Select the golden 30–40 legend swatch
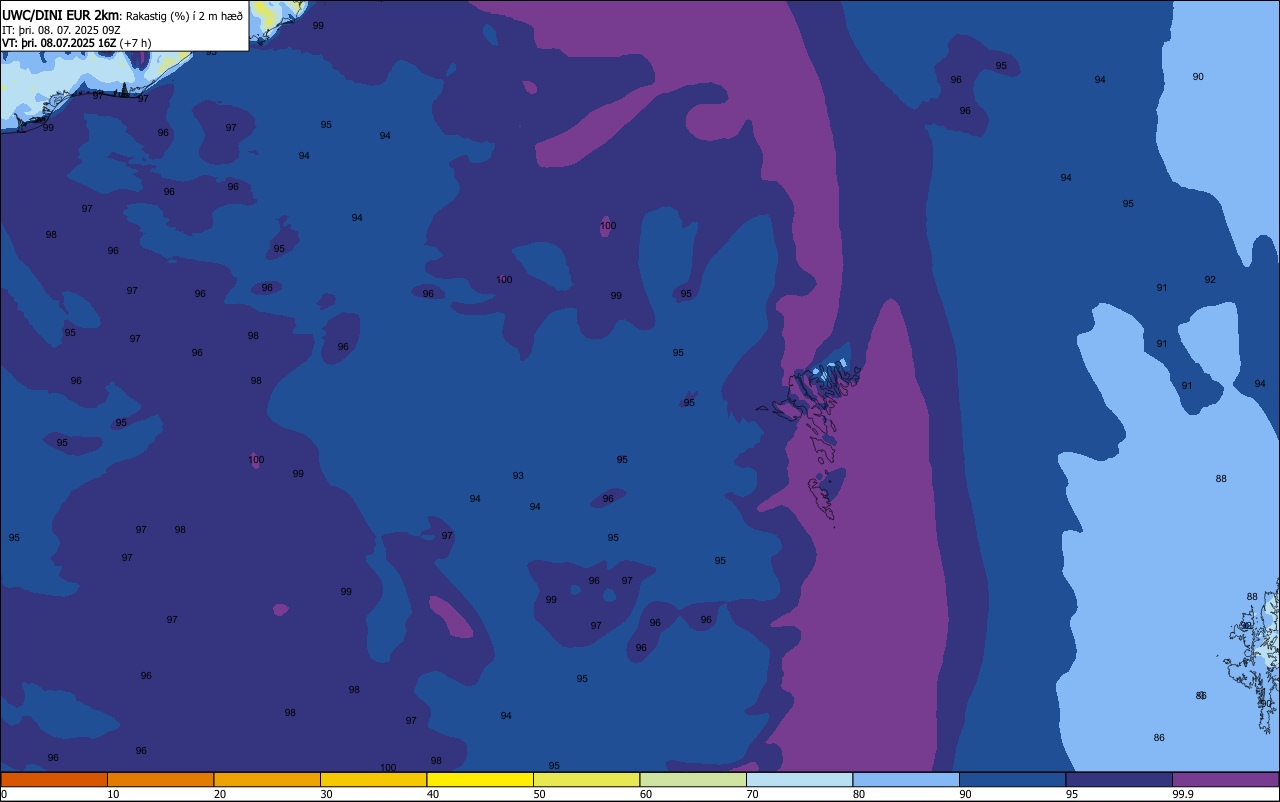The image size is (1280, 802). coord(373,779)
